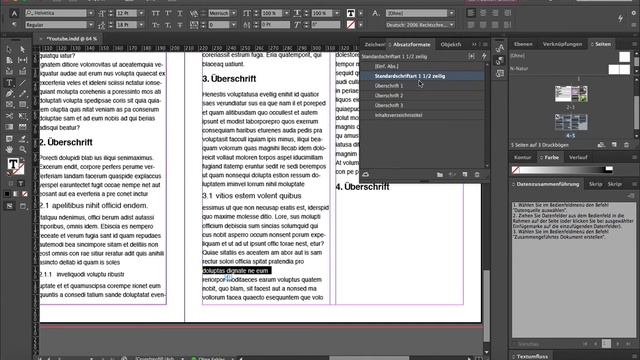Screen dimensions: 640x360
Task: Switch to the Objektfo tab
Action: pyautogui.click(x=451, y=44)
